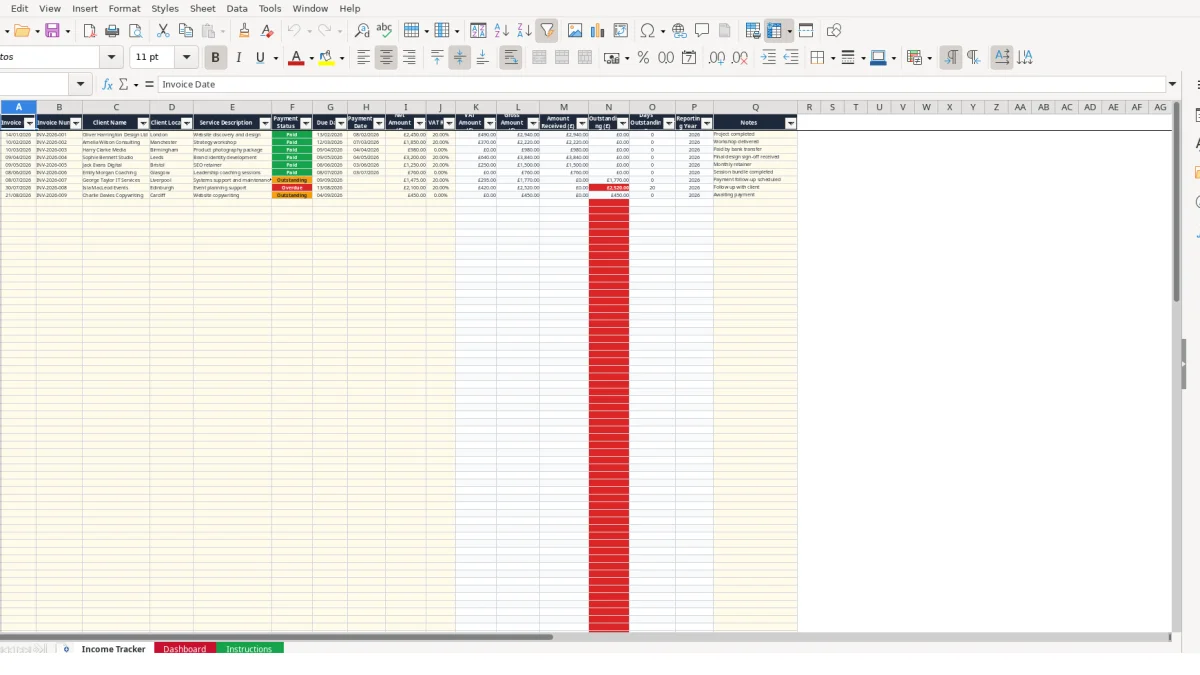Insert an image

pyautogui.click(x=575, y=31)
